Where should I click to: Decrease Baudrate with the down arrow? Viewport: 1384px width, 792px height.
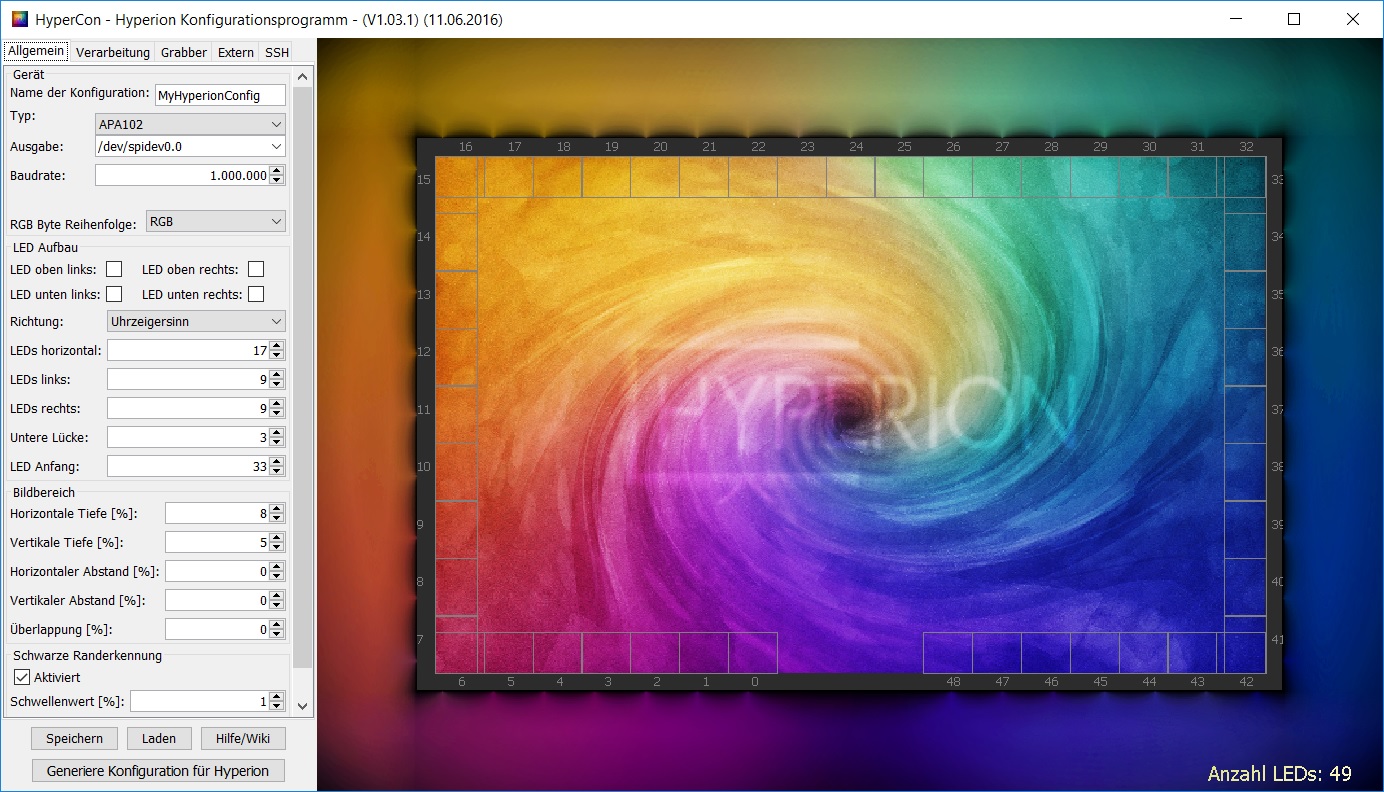pos(277,180)
